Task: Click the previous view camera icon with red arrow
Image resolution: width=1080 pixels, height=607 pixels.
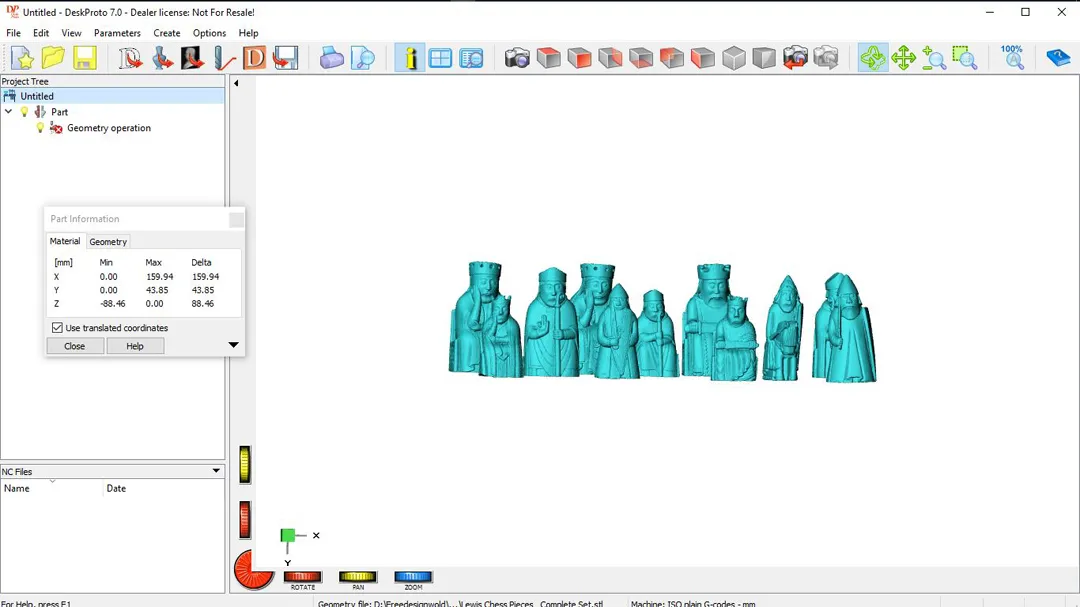Action: pyautogui.click(x=795, y=58)
